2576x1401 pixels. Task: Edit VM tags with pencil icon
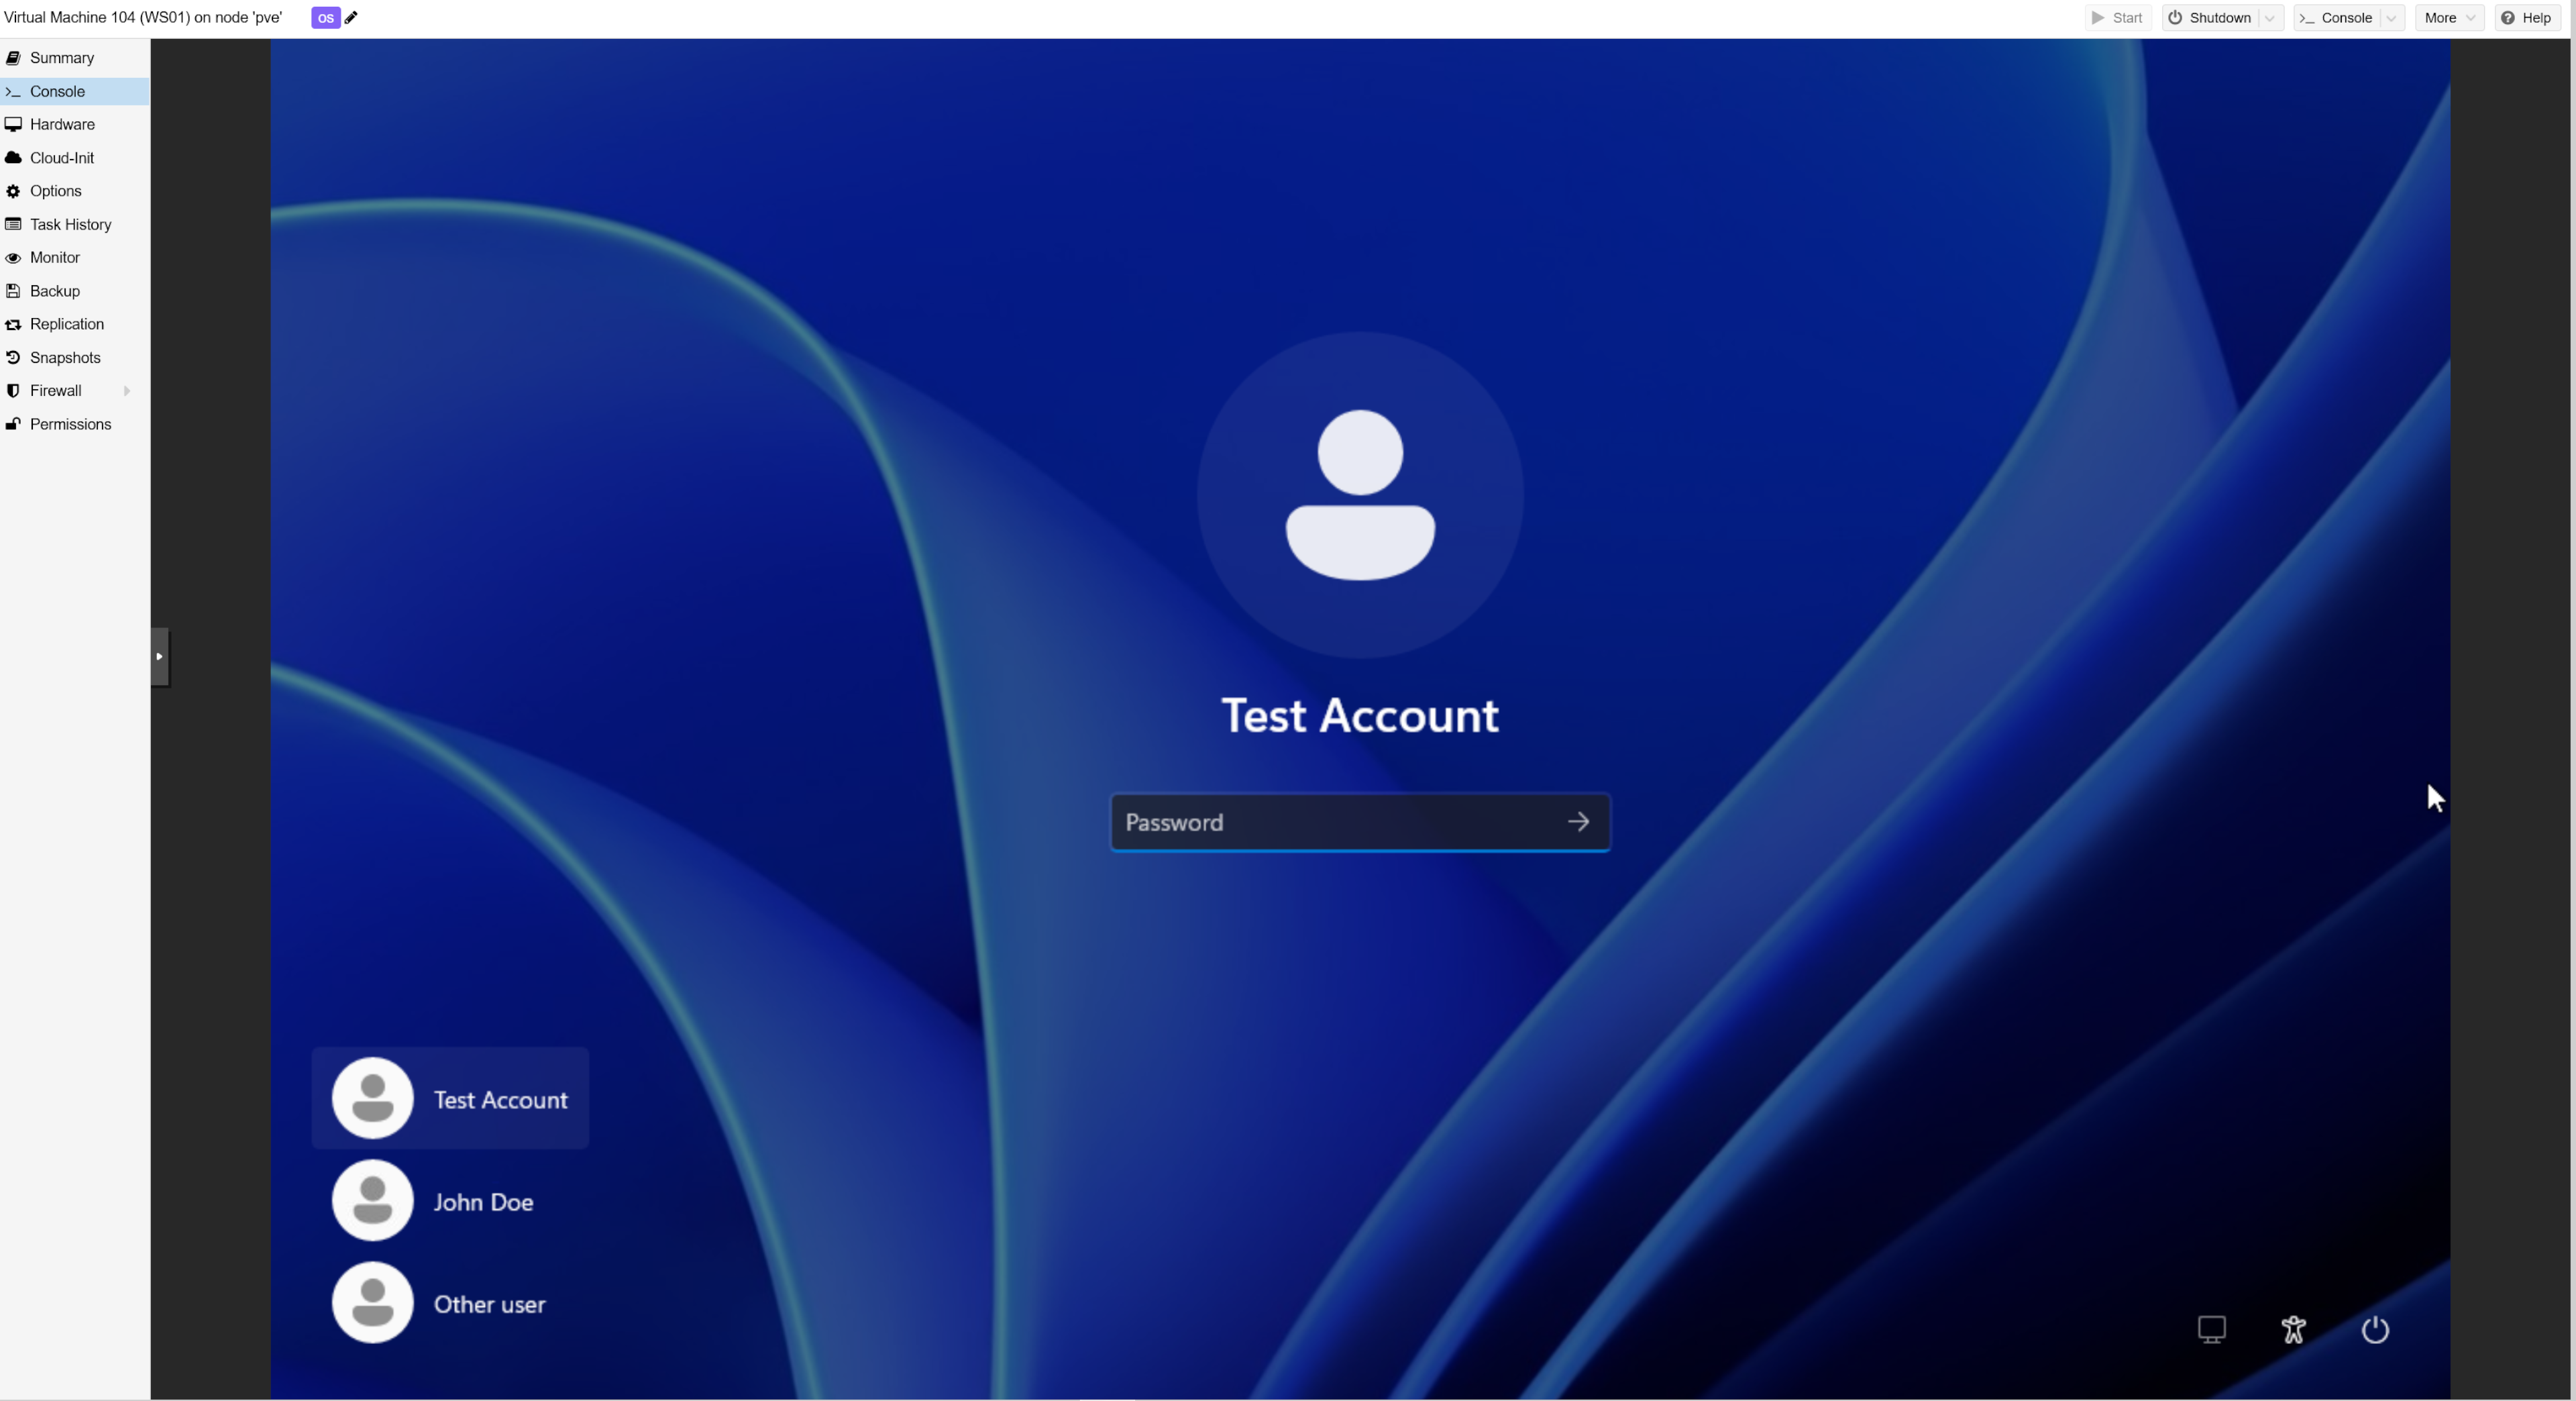coord(351,17)
